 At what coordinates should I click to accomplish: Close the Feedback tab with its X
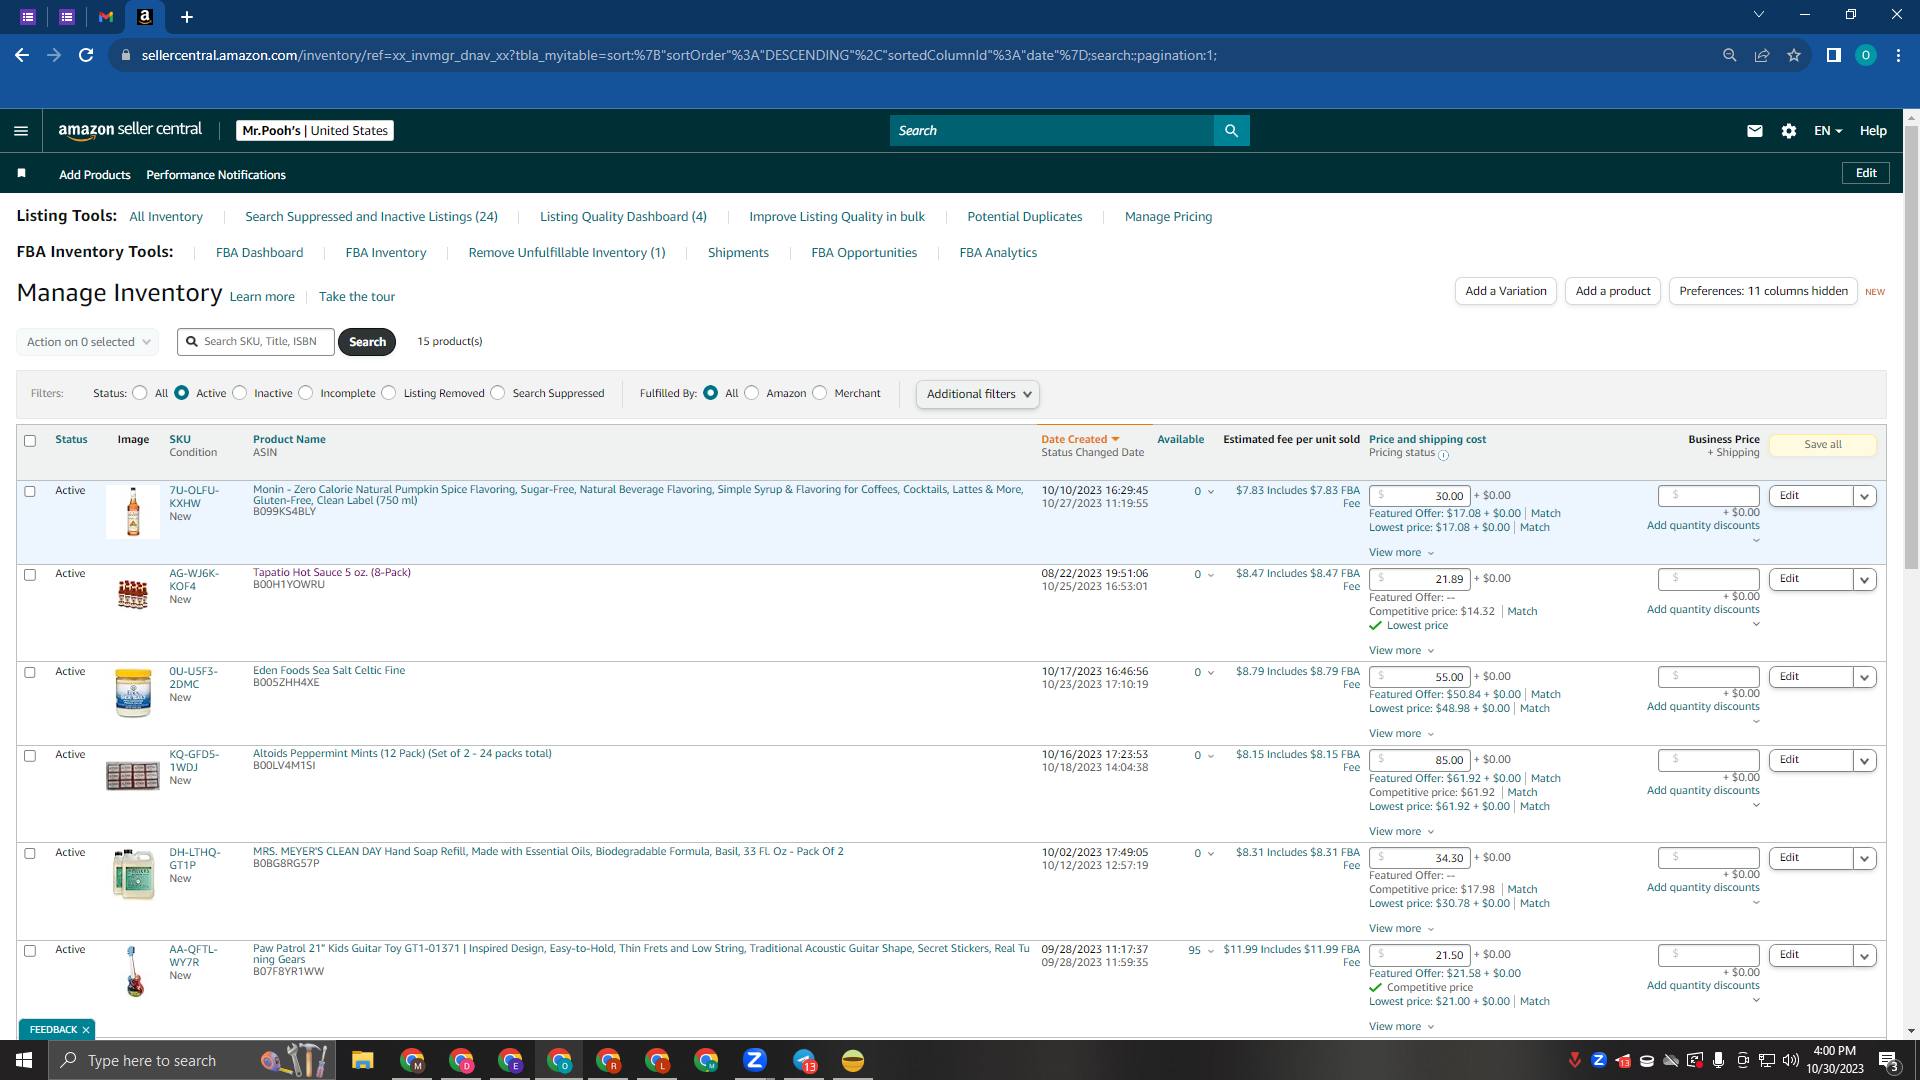pyautogui.click(x=86, y=1030)
